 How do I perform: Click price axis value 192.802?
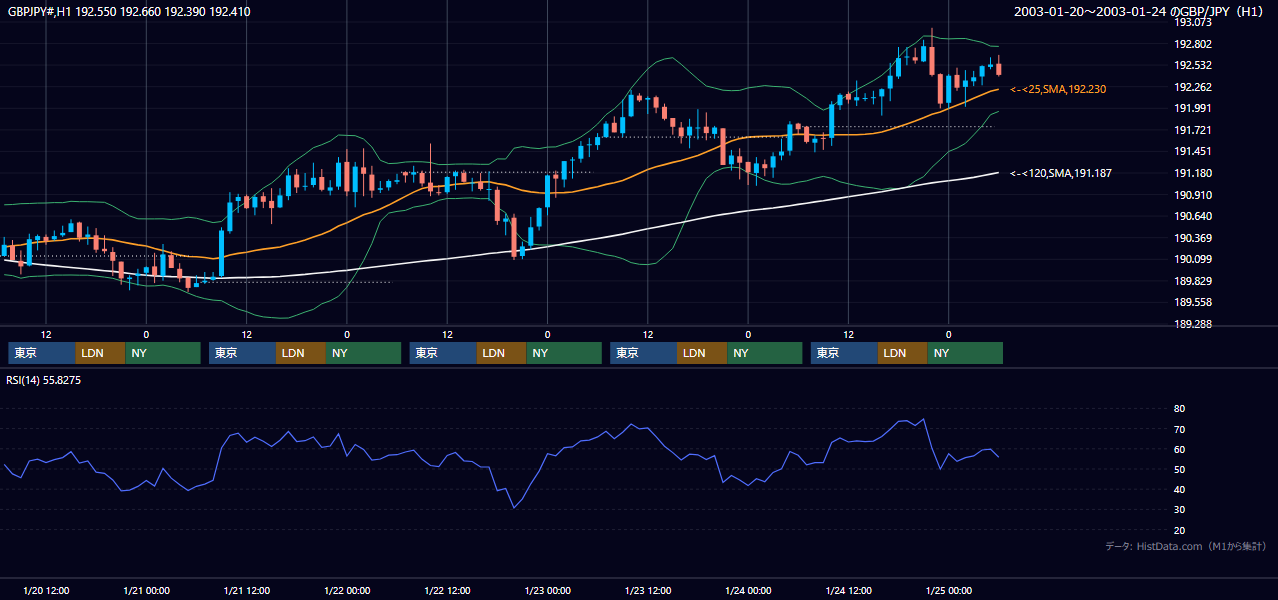coord(1193,44)
